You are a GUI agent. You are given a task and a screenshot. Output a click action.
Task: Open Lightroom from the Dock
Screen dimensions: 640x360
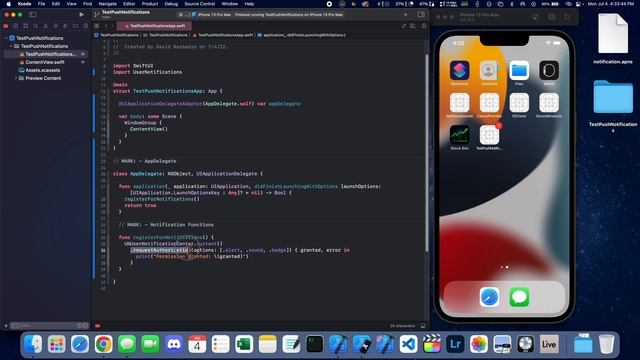click(x=455, y=344)
